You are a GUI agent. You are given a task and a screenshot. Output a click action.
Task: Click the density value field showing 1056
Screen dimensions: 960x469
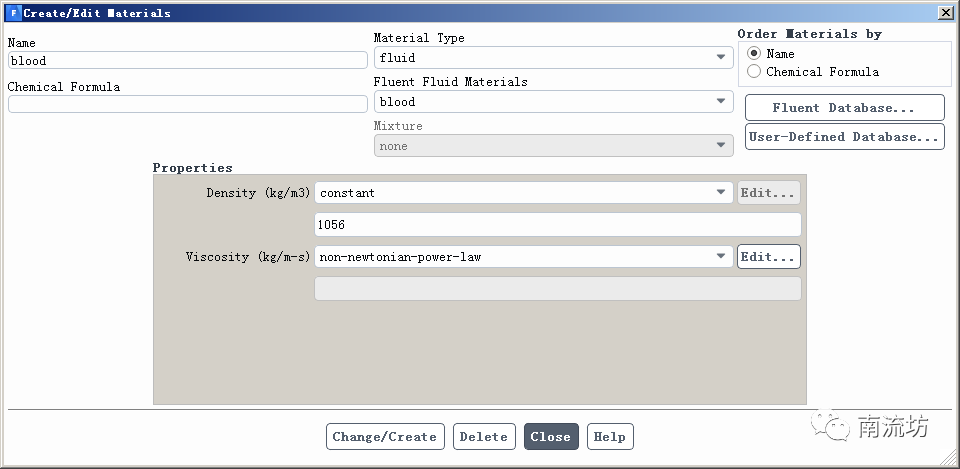point(557,225)
